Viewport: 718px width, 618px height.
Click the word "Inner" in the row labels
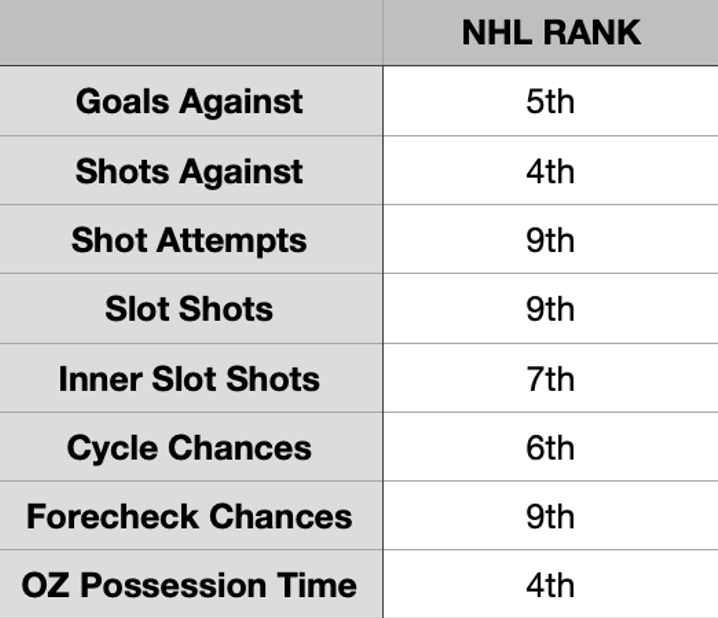tap(97, 379)
